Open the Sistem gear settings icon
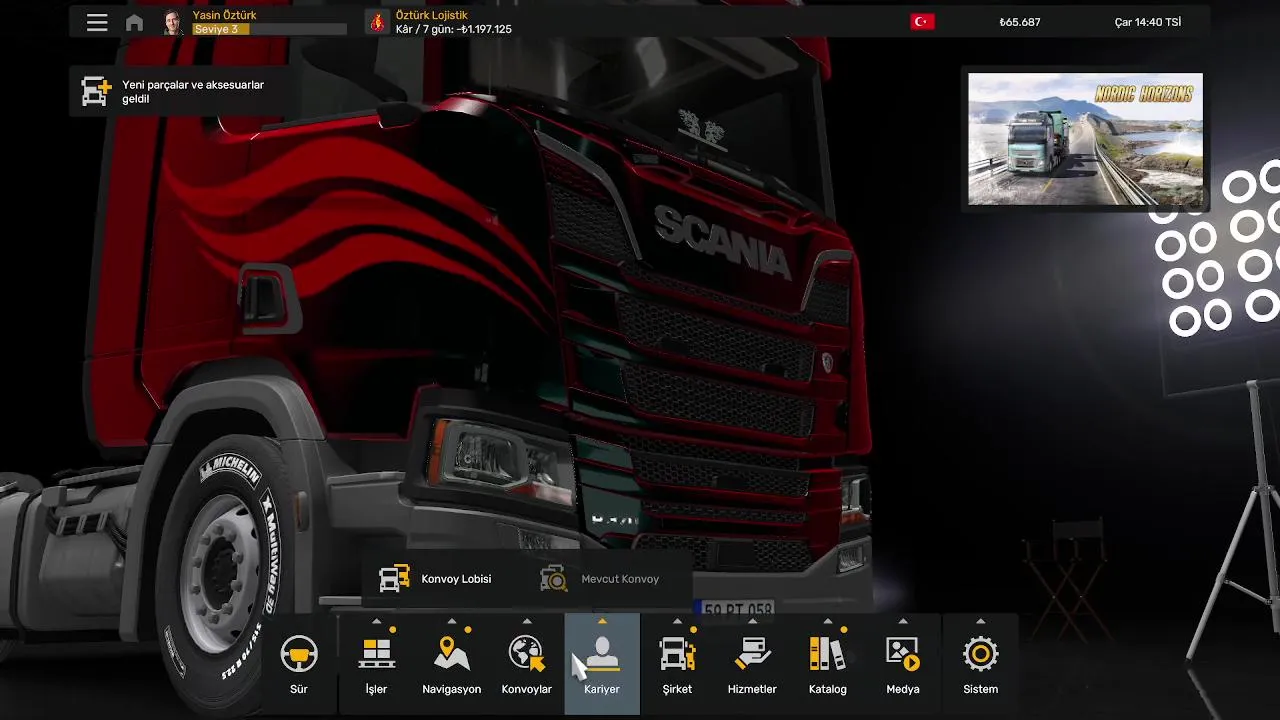This screenshot has width=1280, height=720. (x=980, y=654)
